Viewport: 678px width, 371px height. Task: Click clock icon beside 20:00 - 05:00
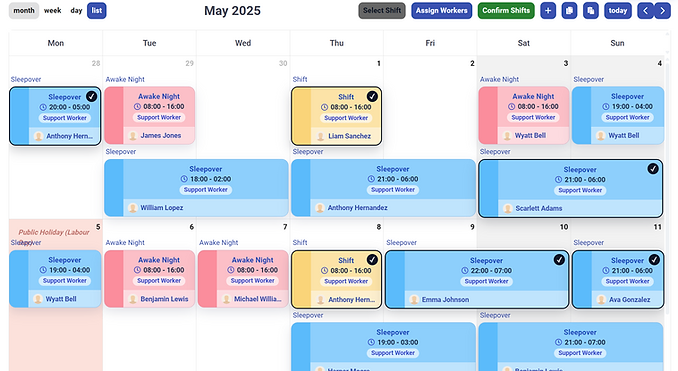43,107
